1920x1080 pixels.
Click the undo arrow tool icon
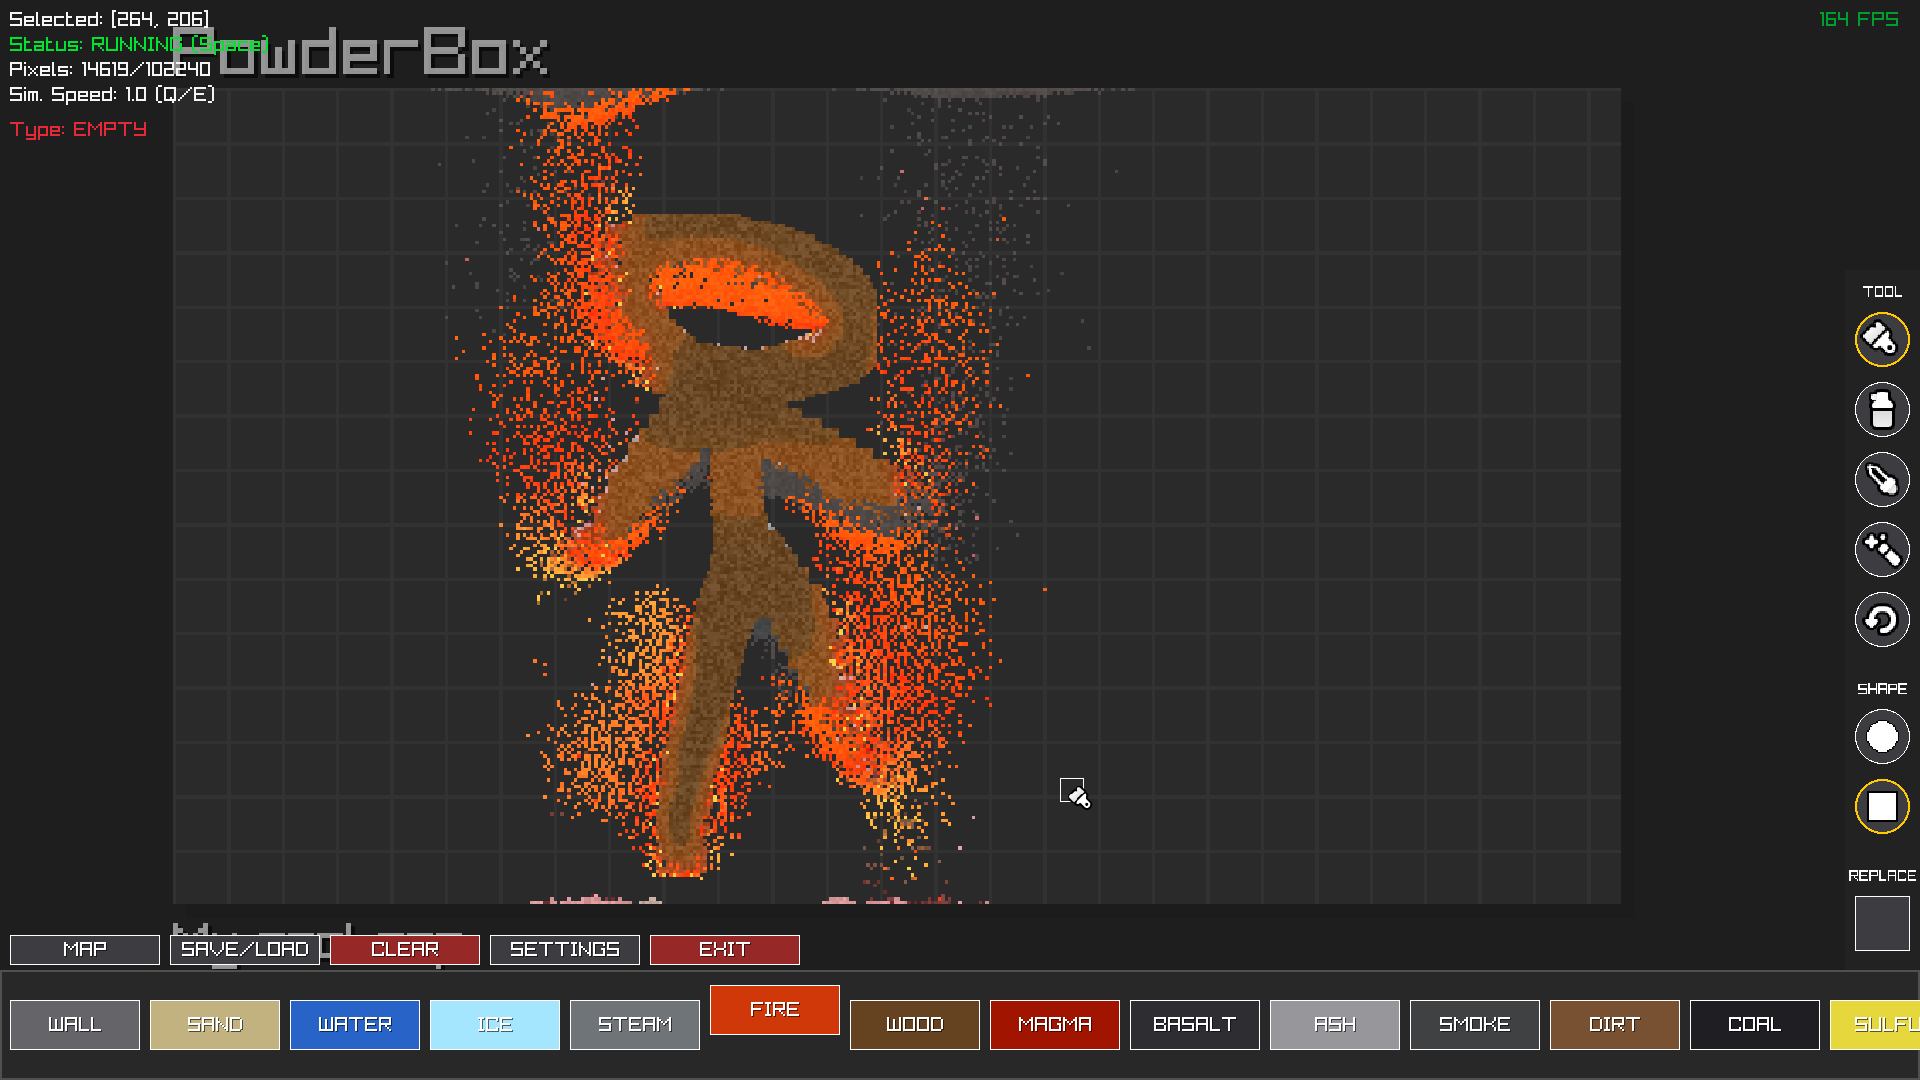click(x=1881, y=619)
